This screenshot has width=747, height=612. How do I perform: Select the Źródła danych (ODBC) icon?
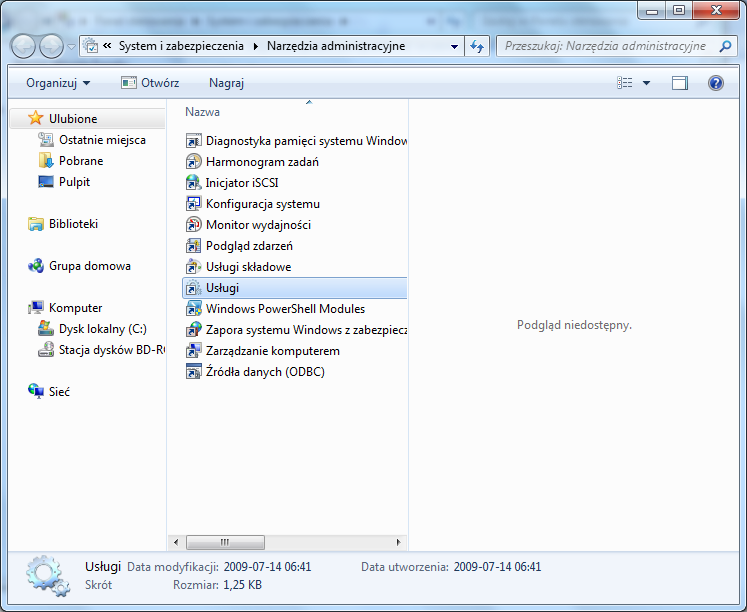click(194, 372)
